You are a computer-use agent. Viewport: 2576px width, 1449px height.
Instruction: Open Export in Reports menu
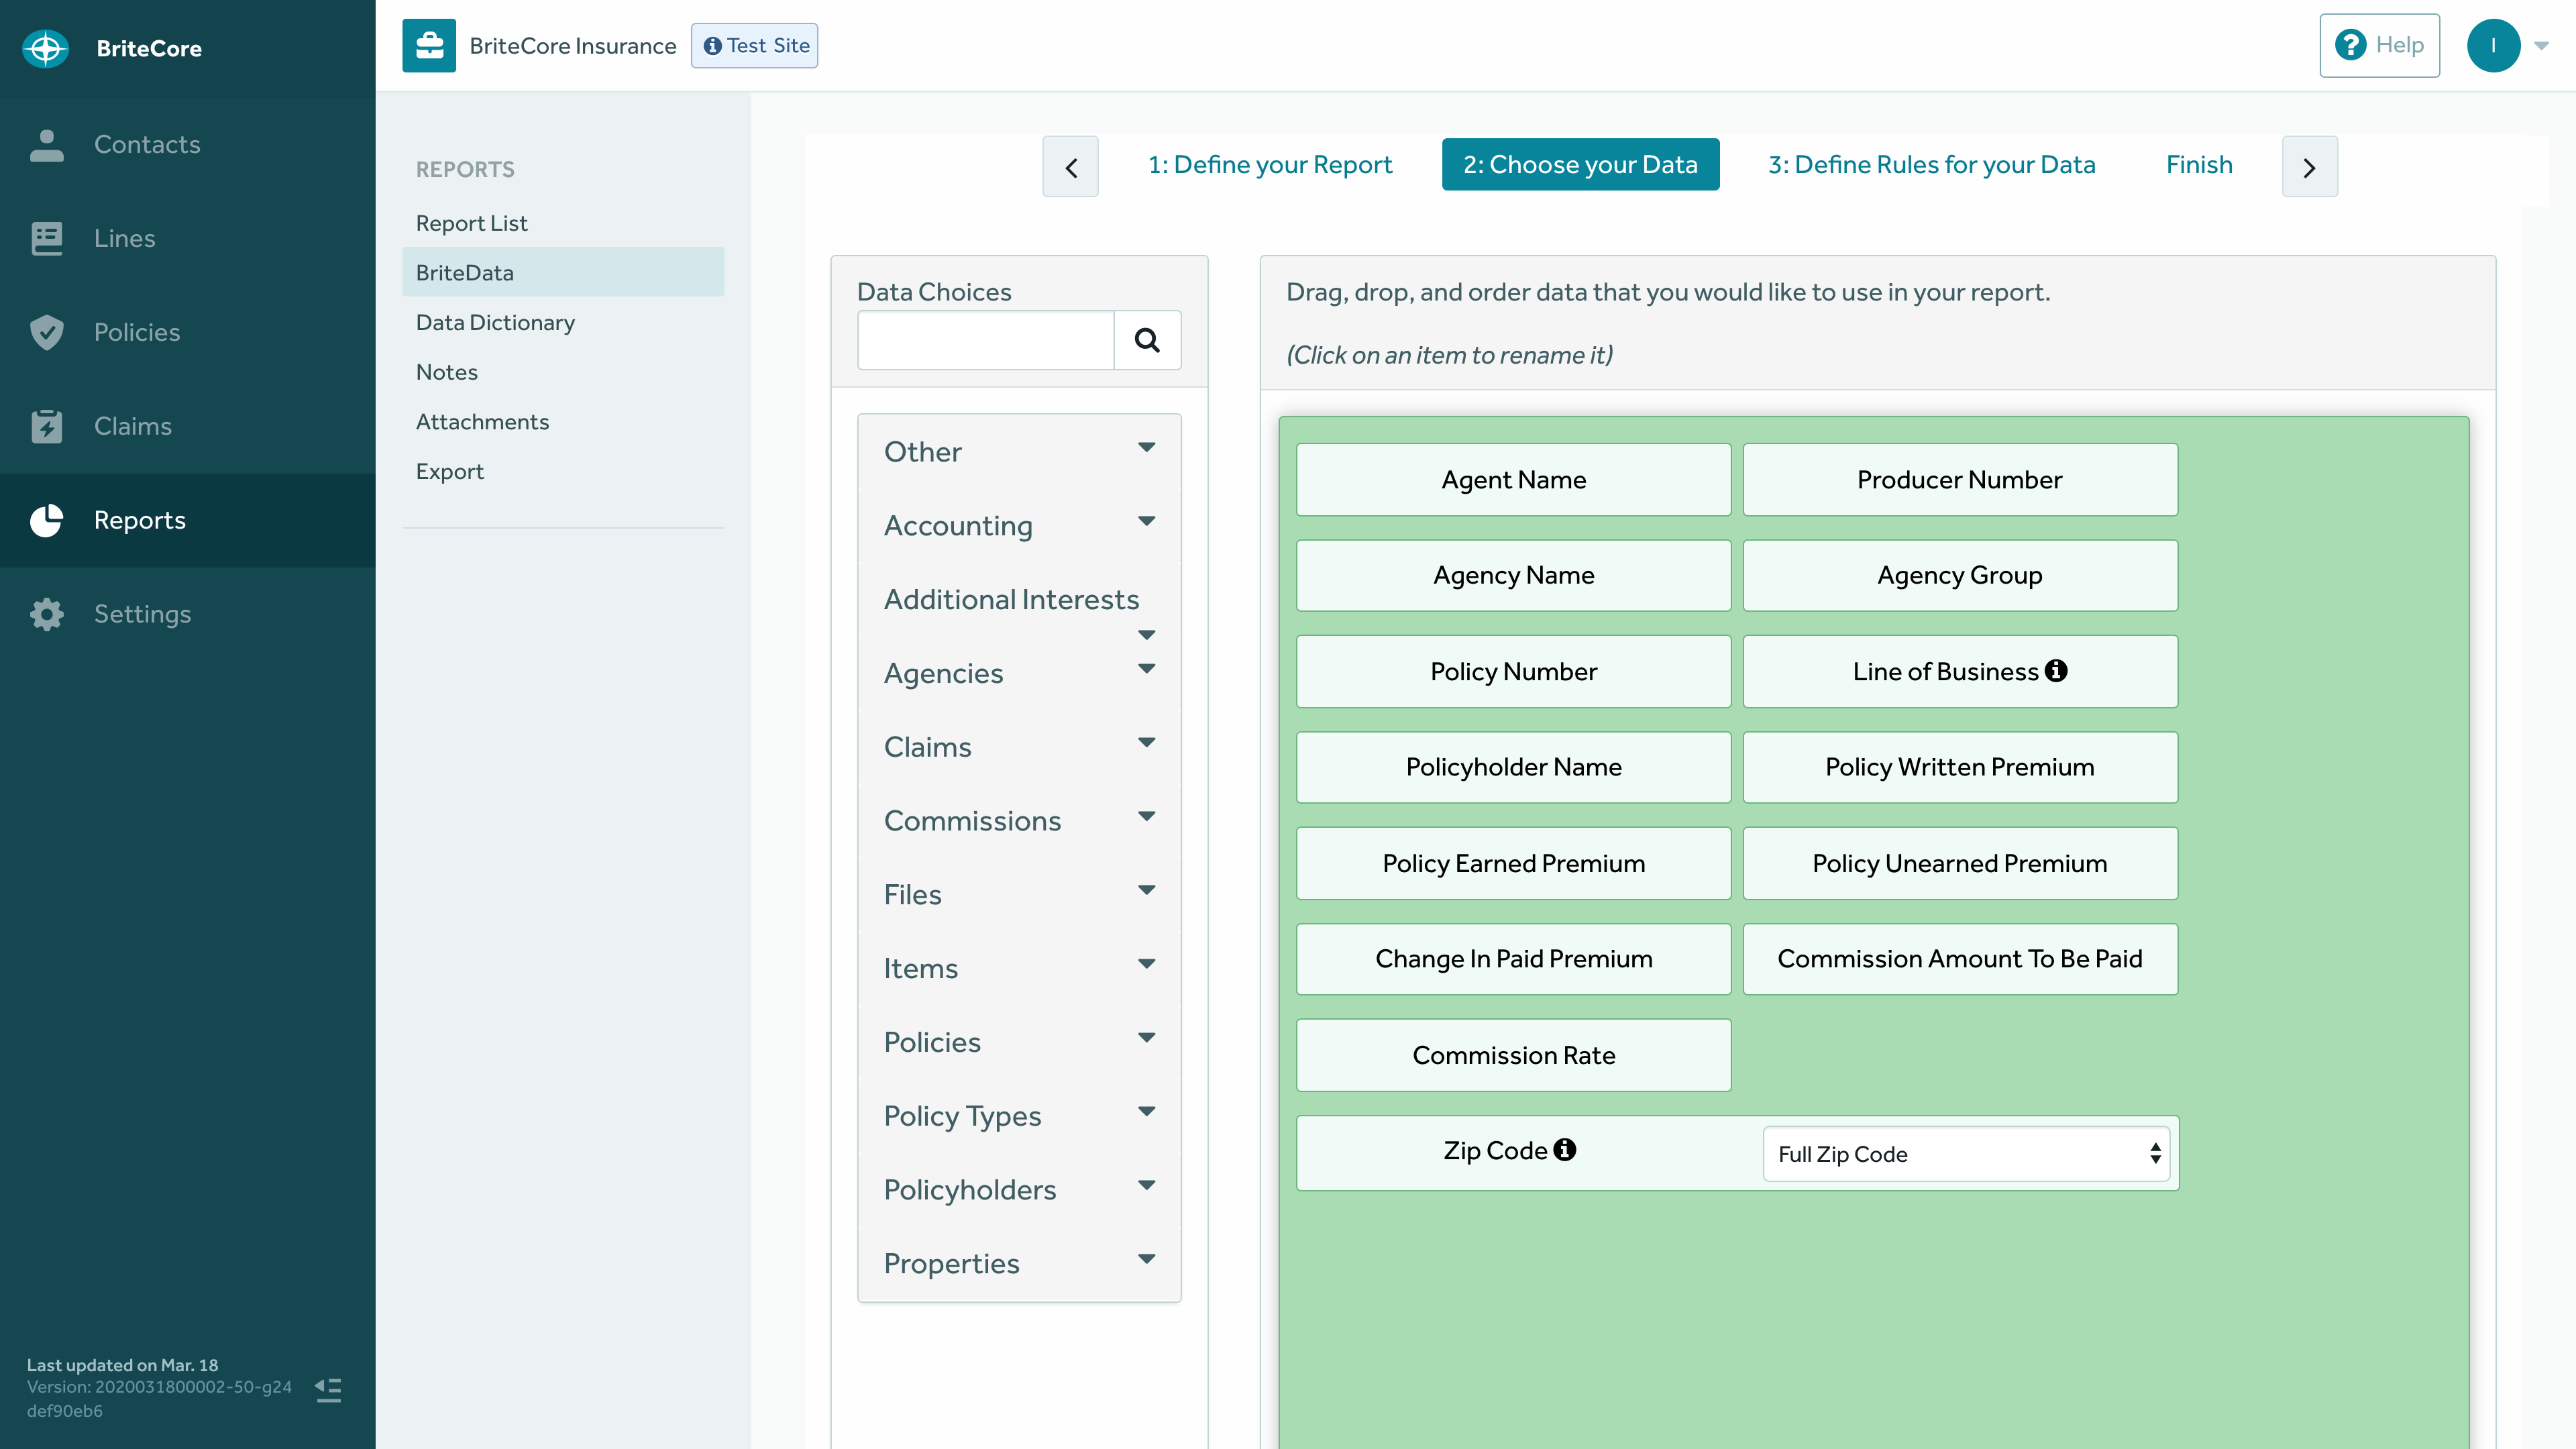point(563,471)
